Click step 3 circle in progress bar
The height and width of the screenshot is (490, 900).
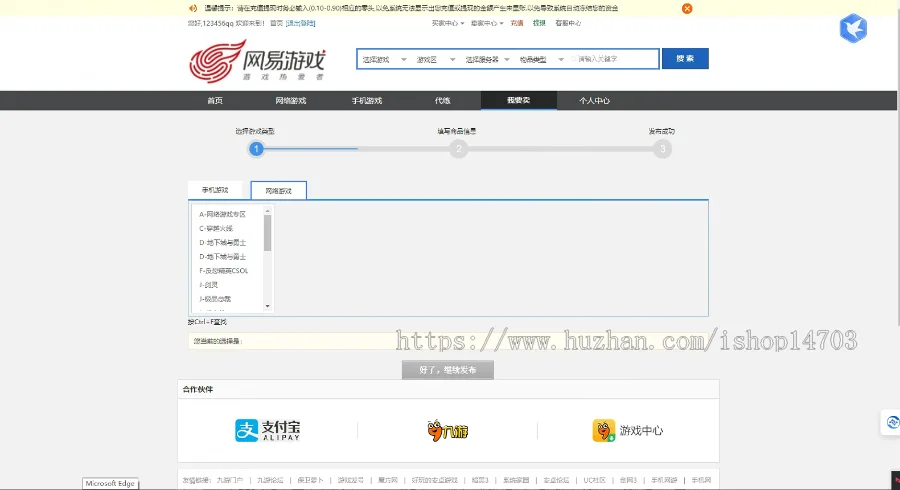click(x=662, y=149)
